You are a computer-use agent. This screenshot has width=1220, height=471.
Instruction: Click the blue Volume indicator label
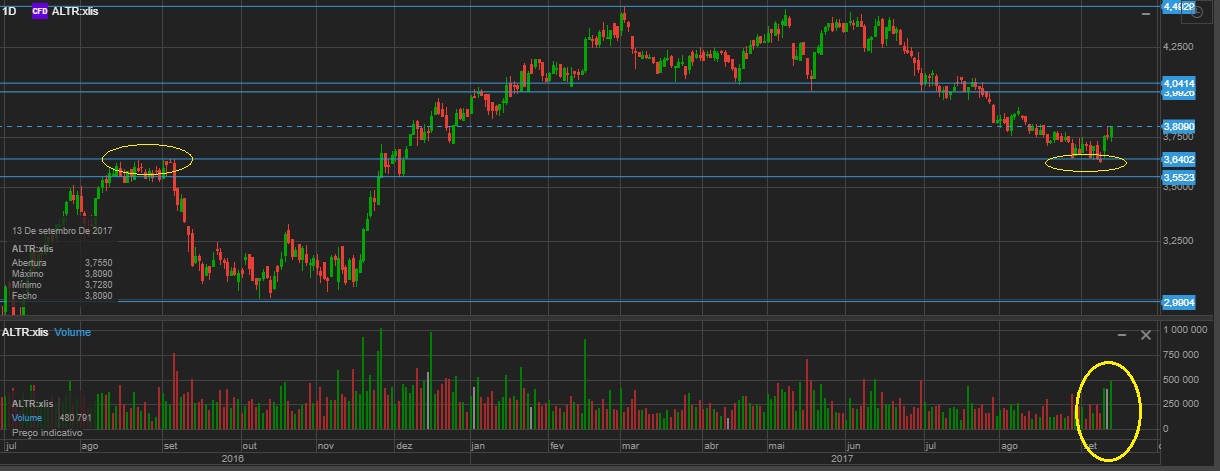72,332
